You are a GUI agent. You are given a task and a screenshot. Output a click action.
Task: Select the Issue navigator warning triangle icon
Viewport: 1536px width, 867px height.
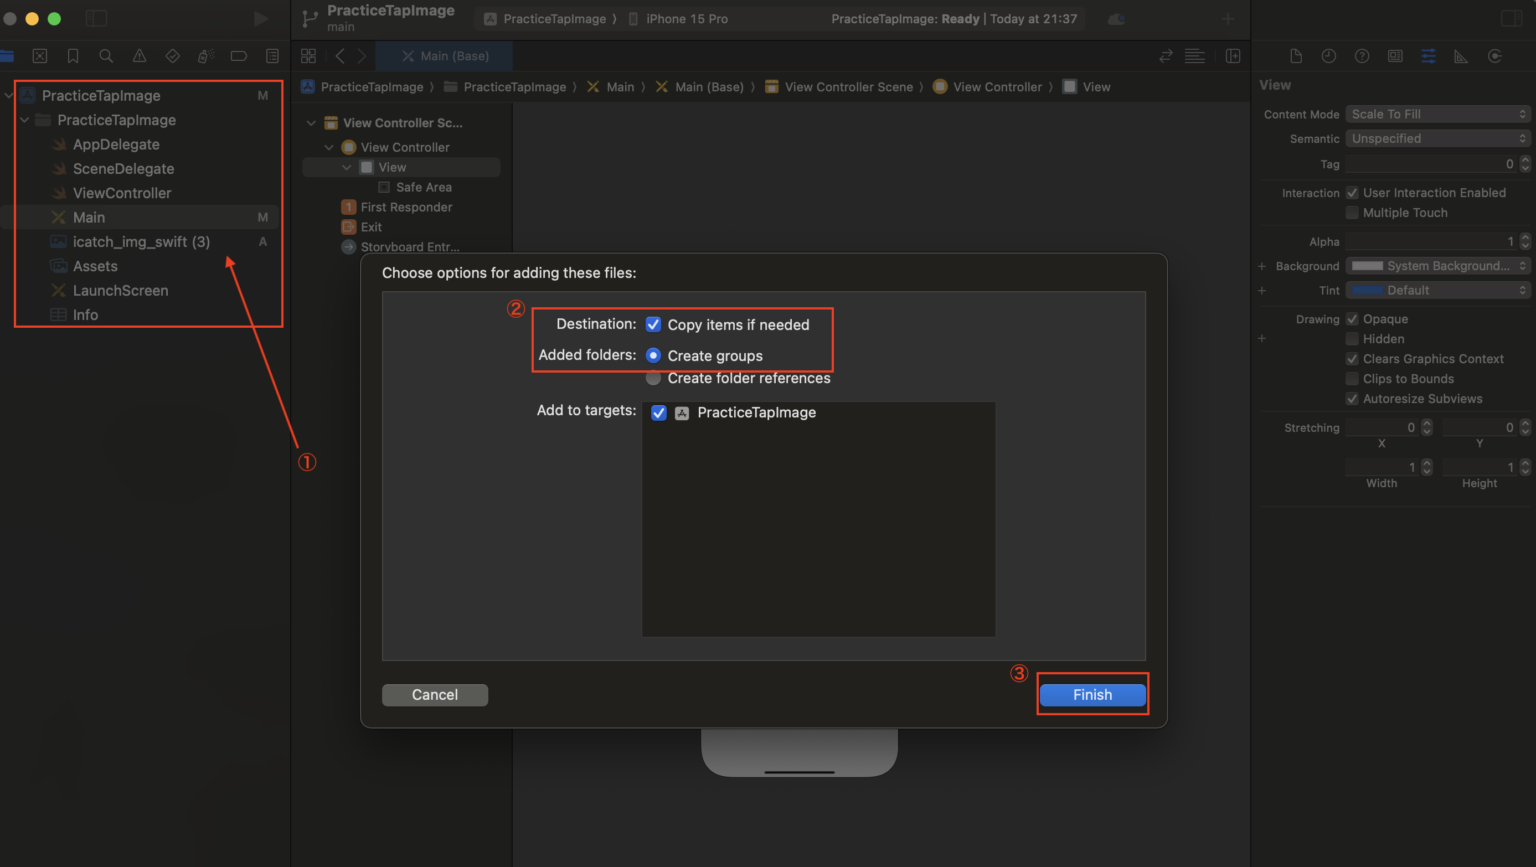[x=139, y=56]
